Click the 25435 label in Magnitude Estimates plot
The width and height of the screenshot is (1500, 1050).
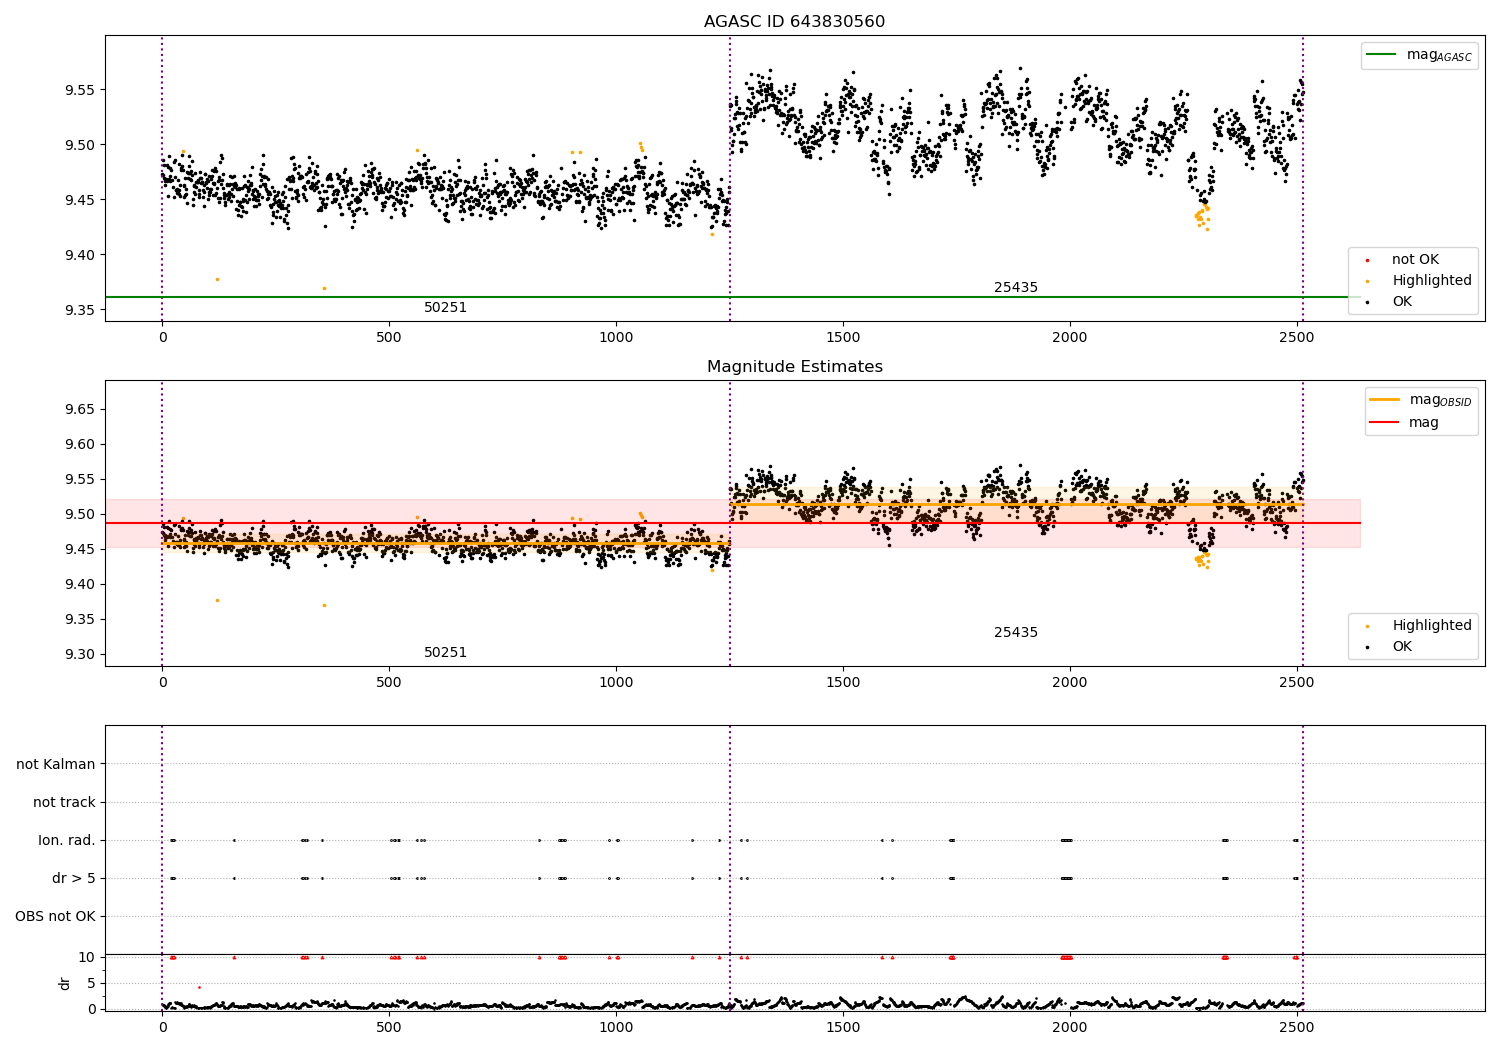click(x=1016, y=633)
